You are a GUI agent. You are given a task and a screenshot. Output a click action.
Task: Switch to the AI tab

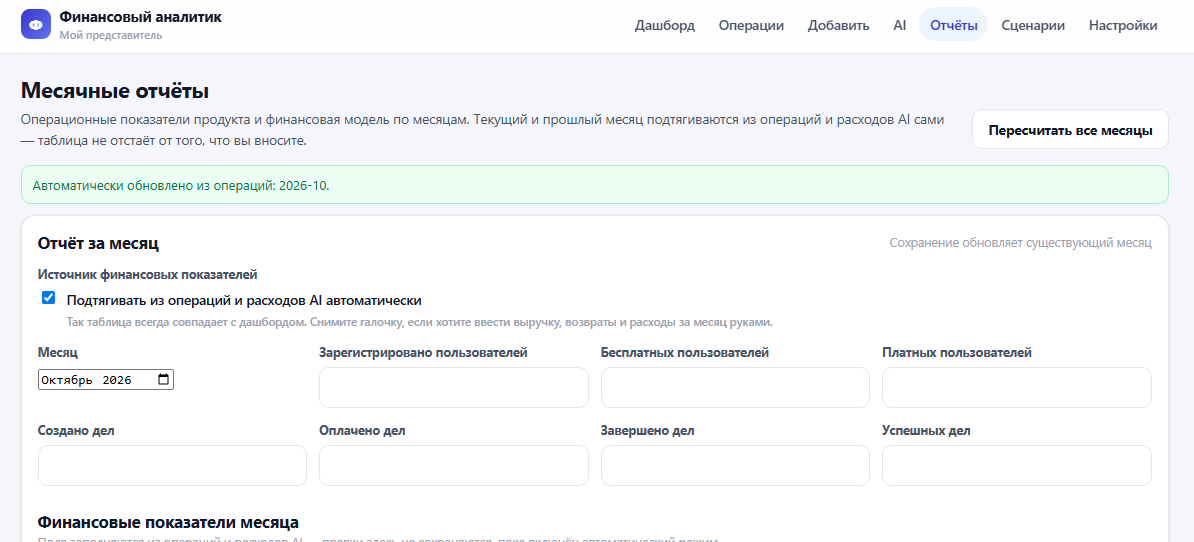(899, 25)
